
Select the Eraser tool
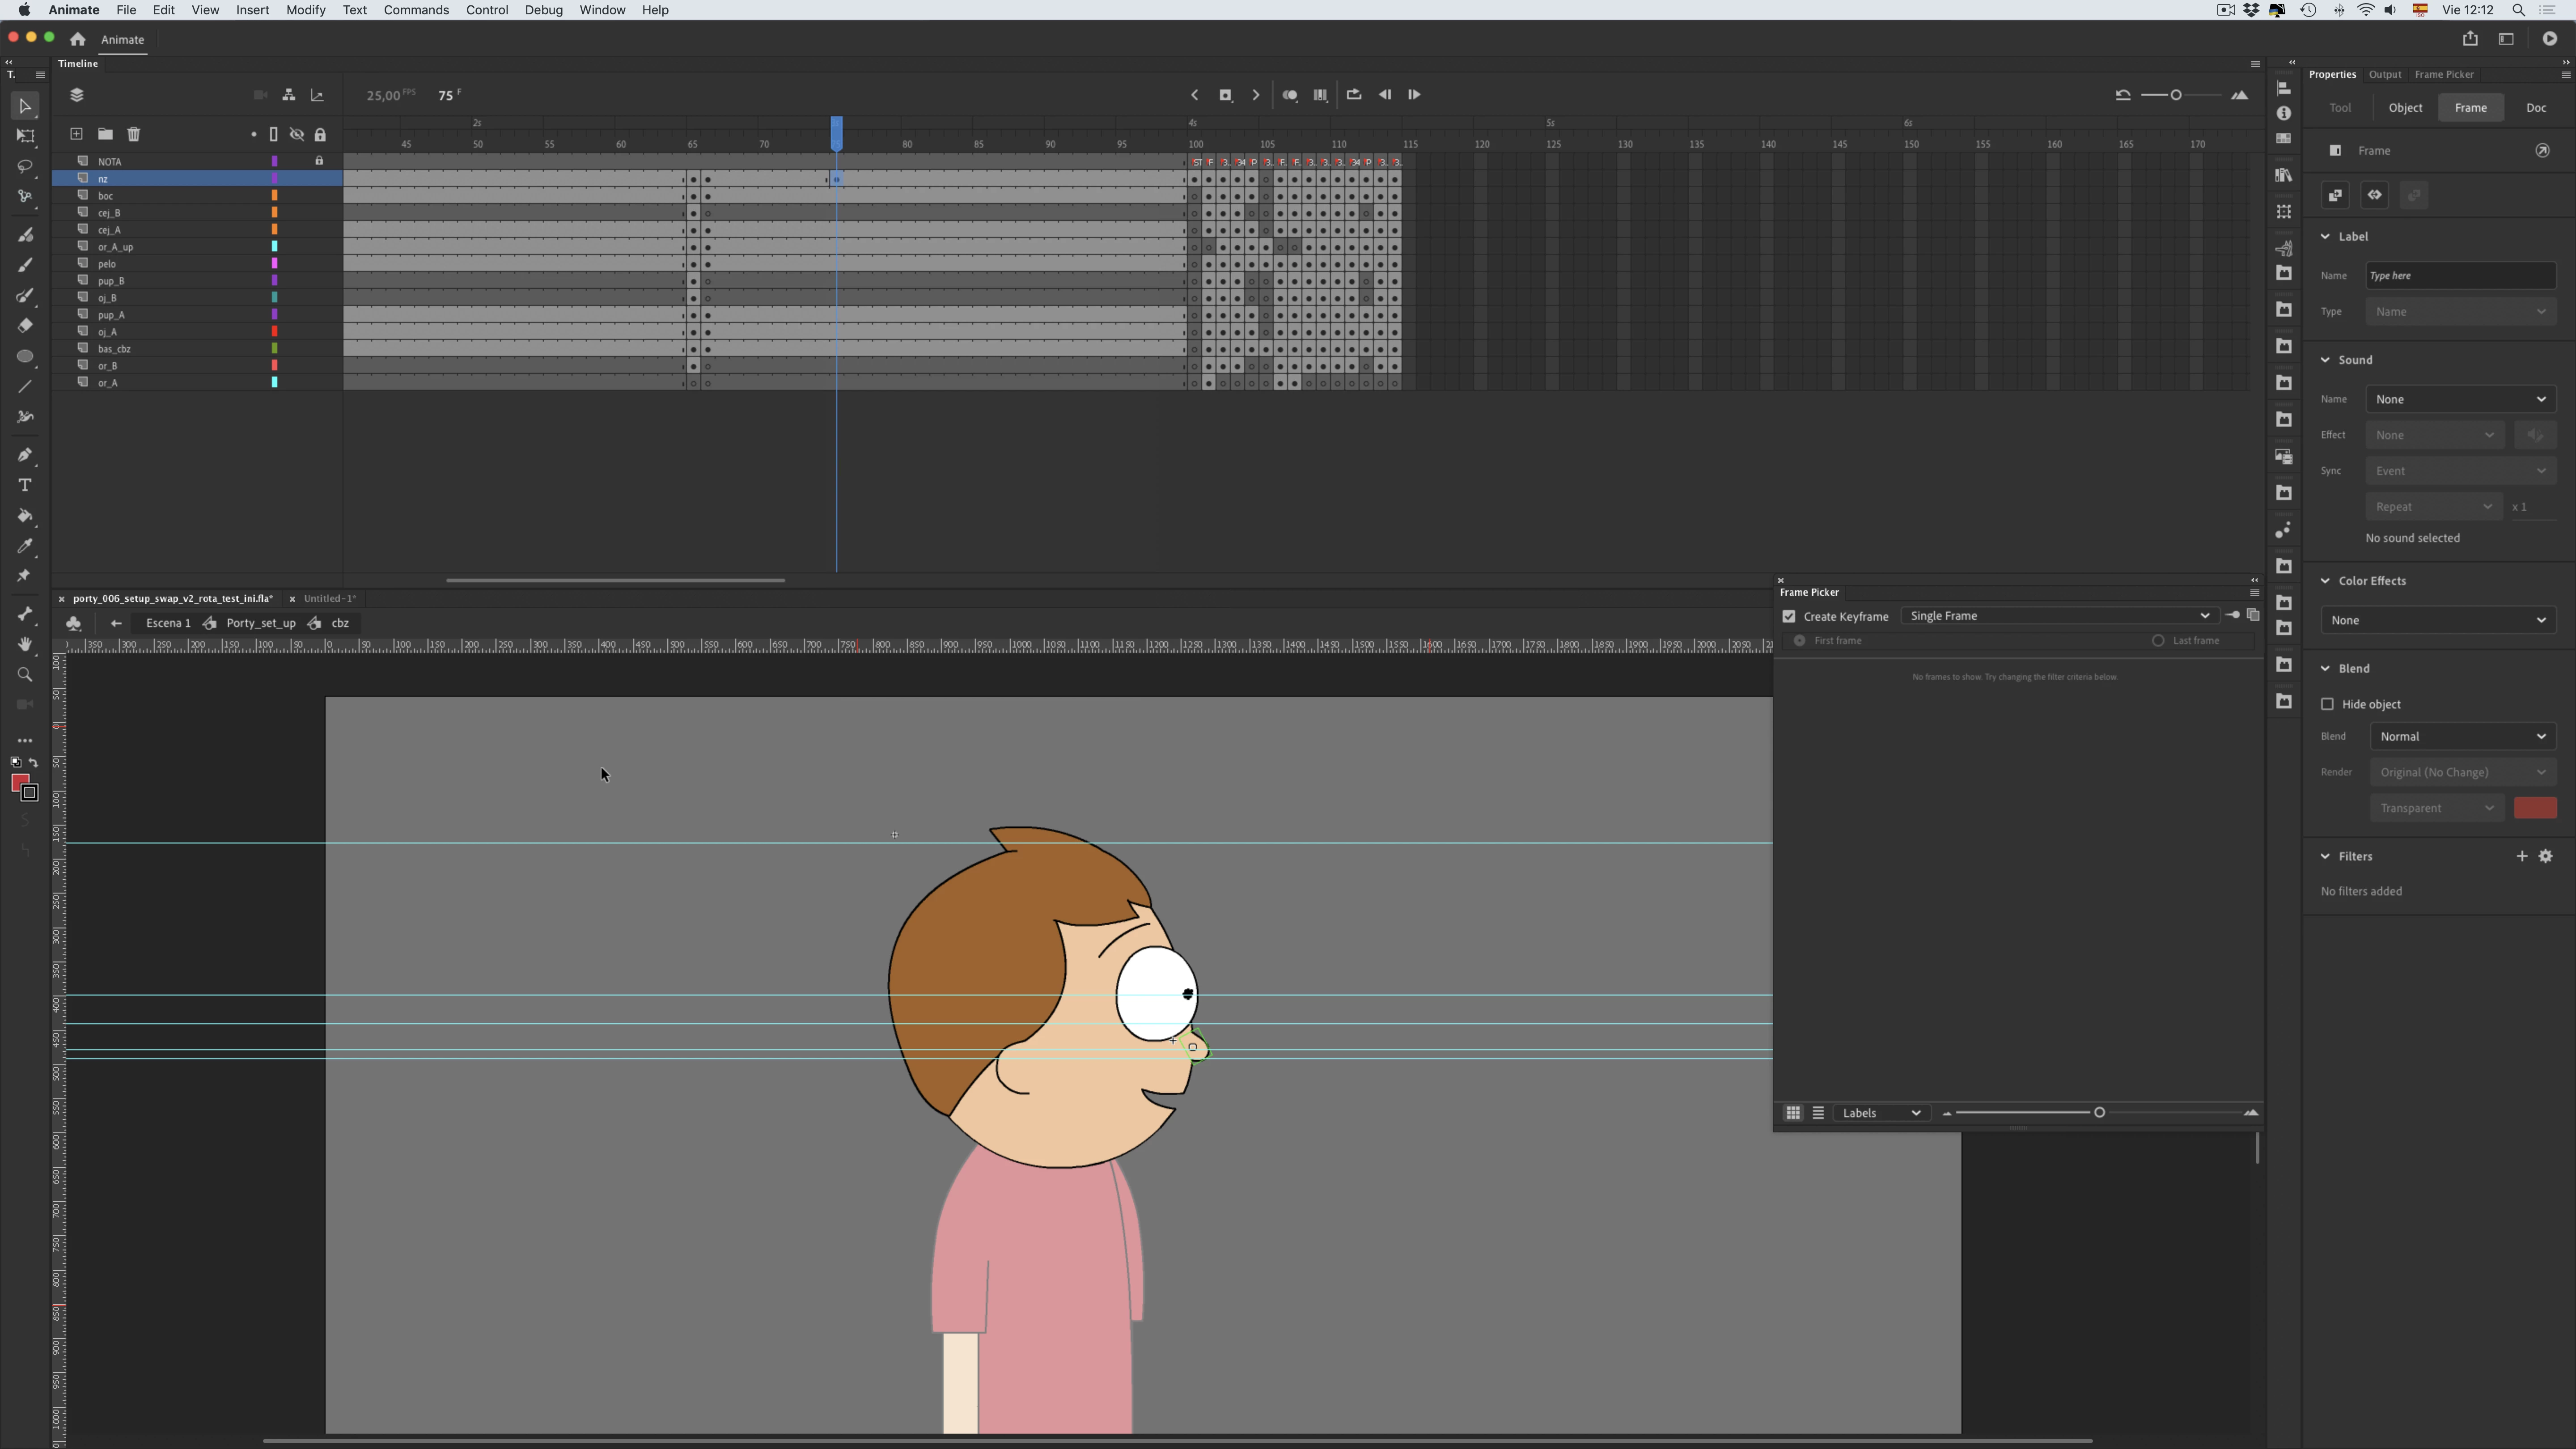25,326
